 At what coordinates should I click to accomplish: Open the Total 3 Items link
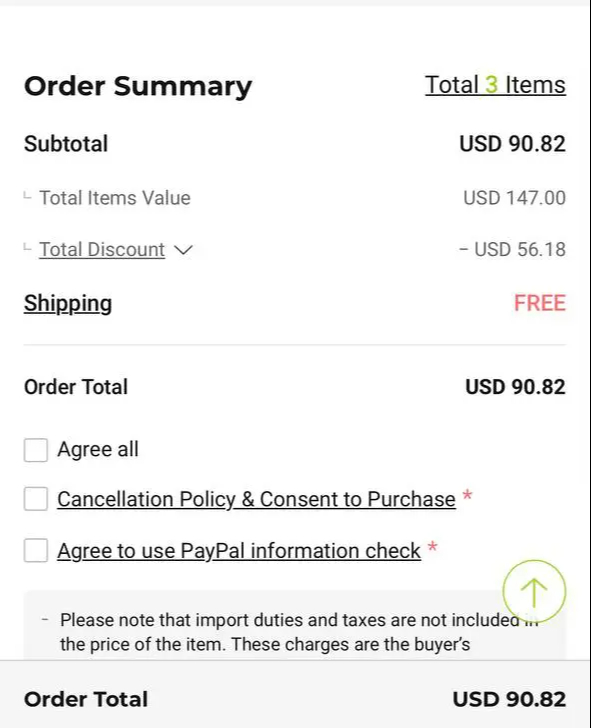[x=495, y=85]
